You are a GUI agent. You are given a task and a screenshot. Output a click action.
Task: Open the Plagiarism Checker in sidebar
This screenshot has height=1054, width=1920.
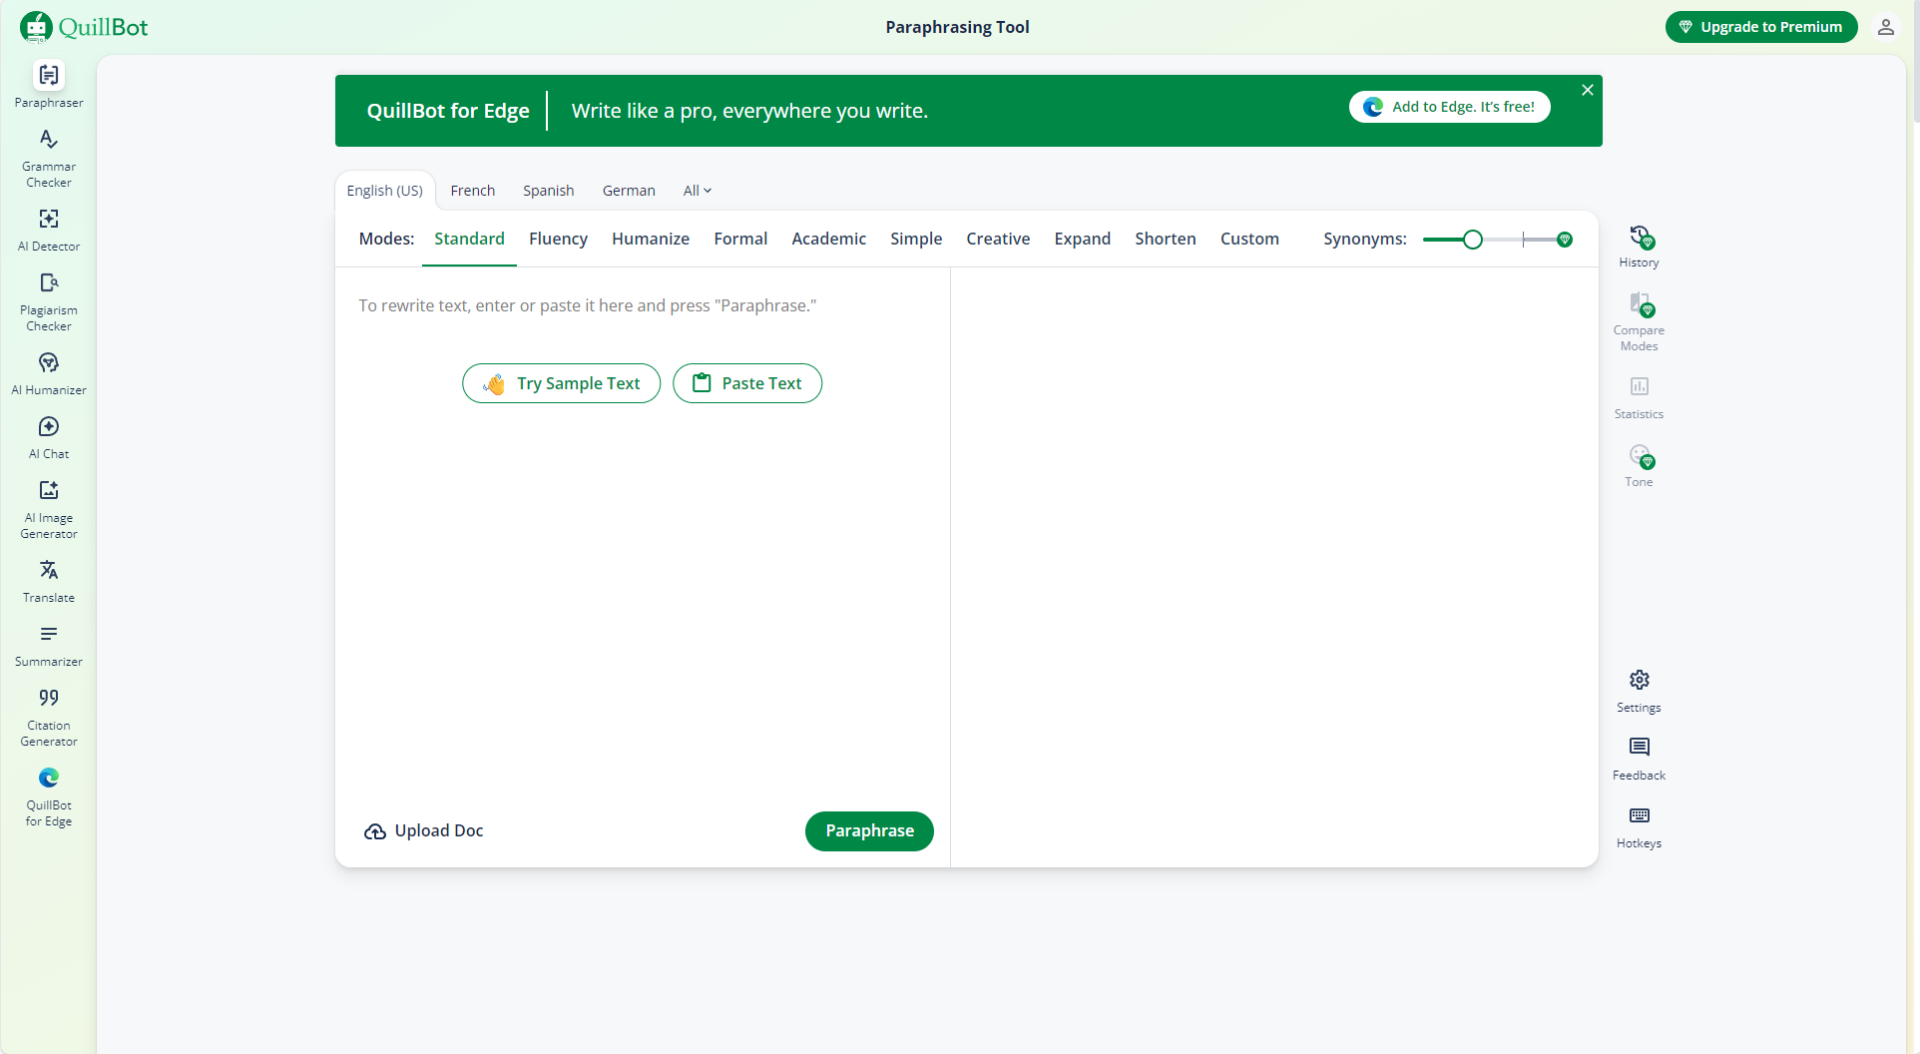click(x=48, y=301)
